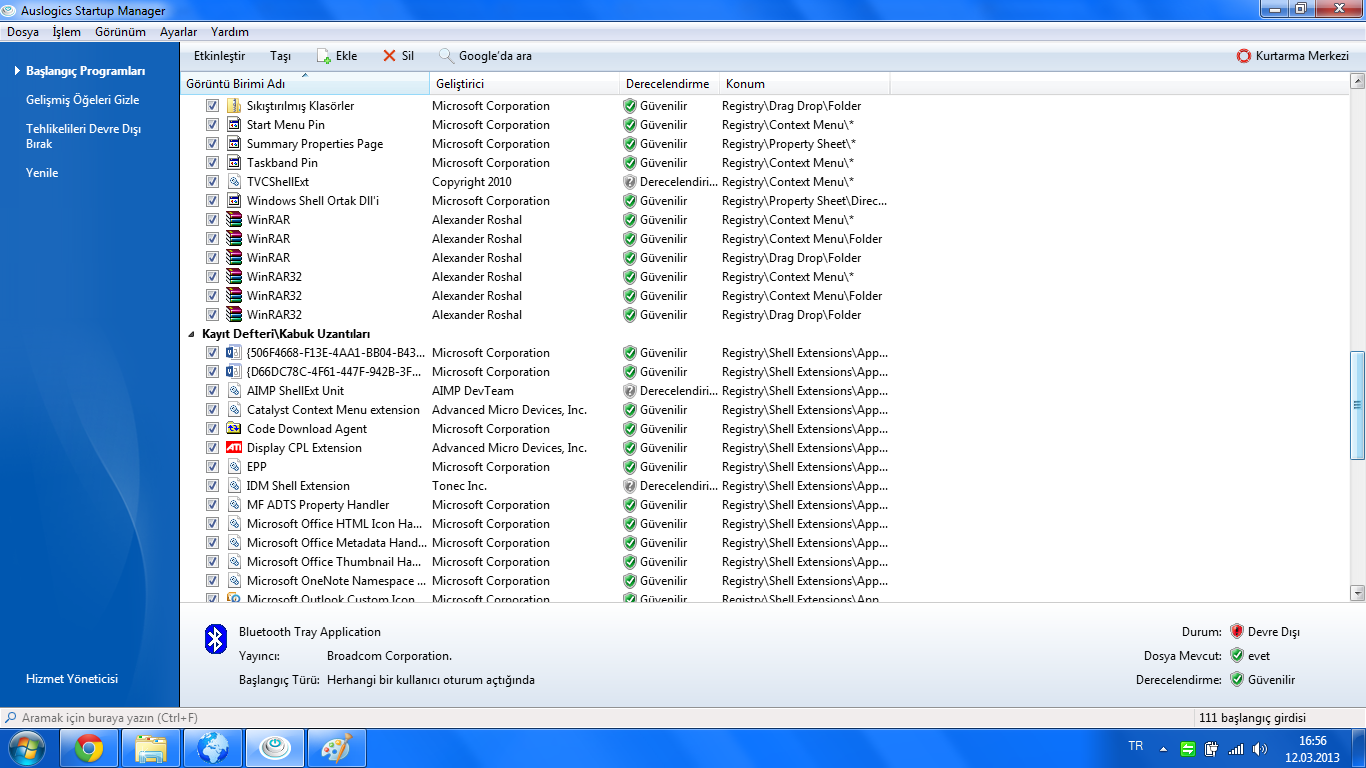The height and width of the screenshot is (768, 1366).
Task: Open Paint from the taskbar
Action: click(x=337, y=748)
